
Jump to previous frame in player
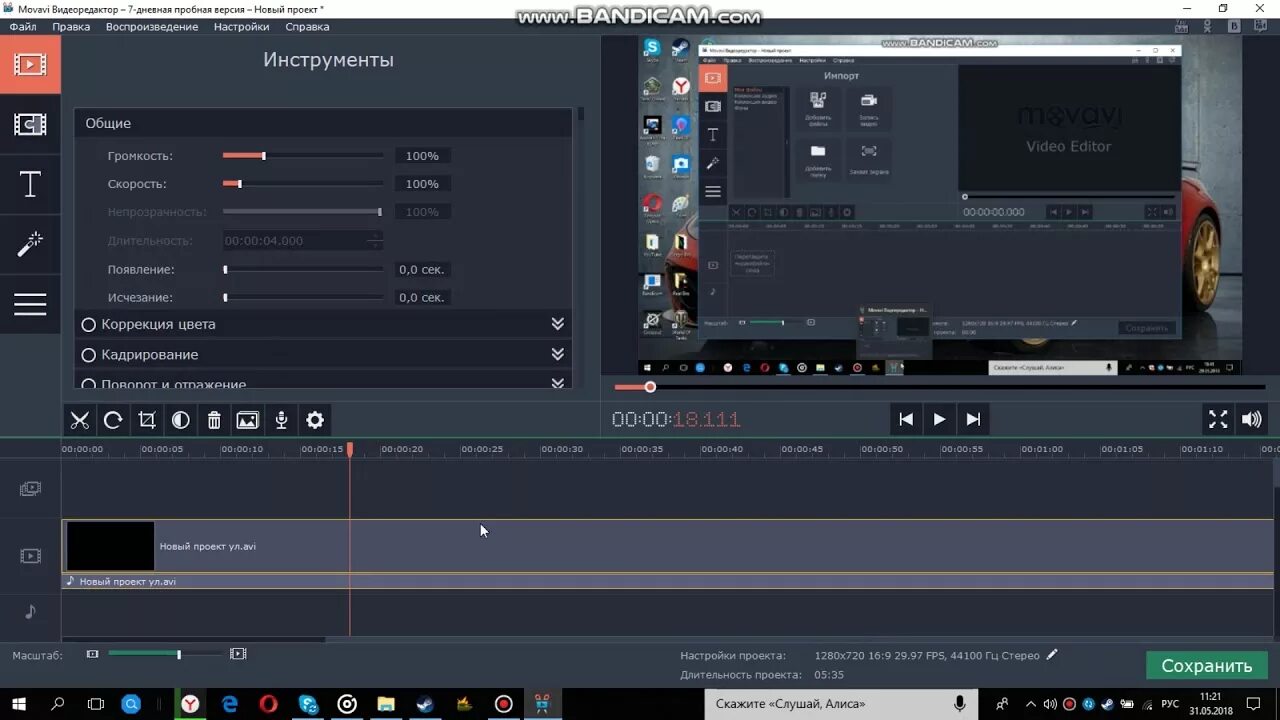coord(906,419)
